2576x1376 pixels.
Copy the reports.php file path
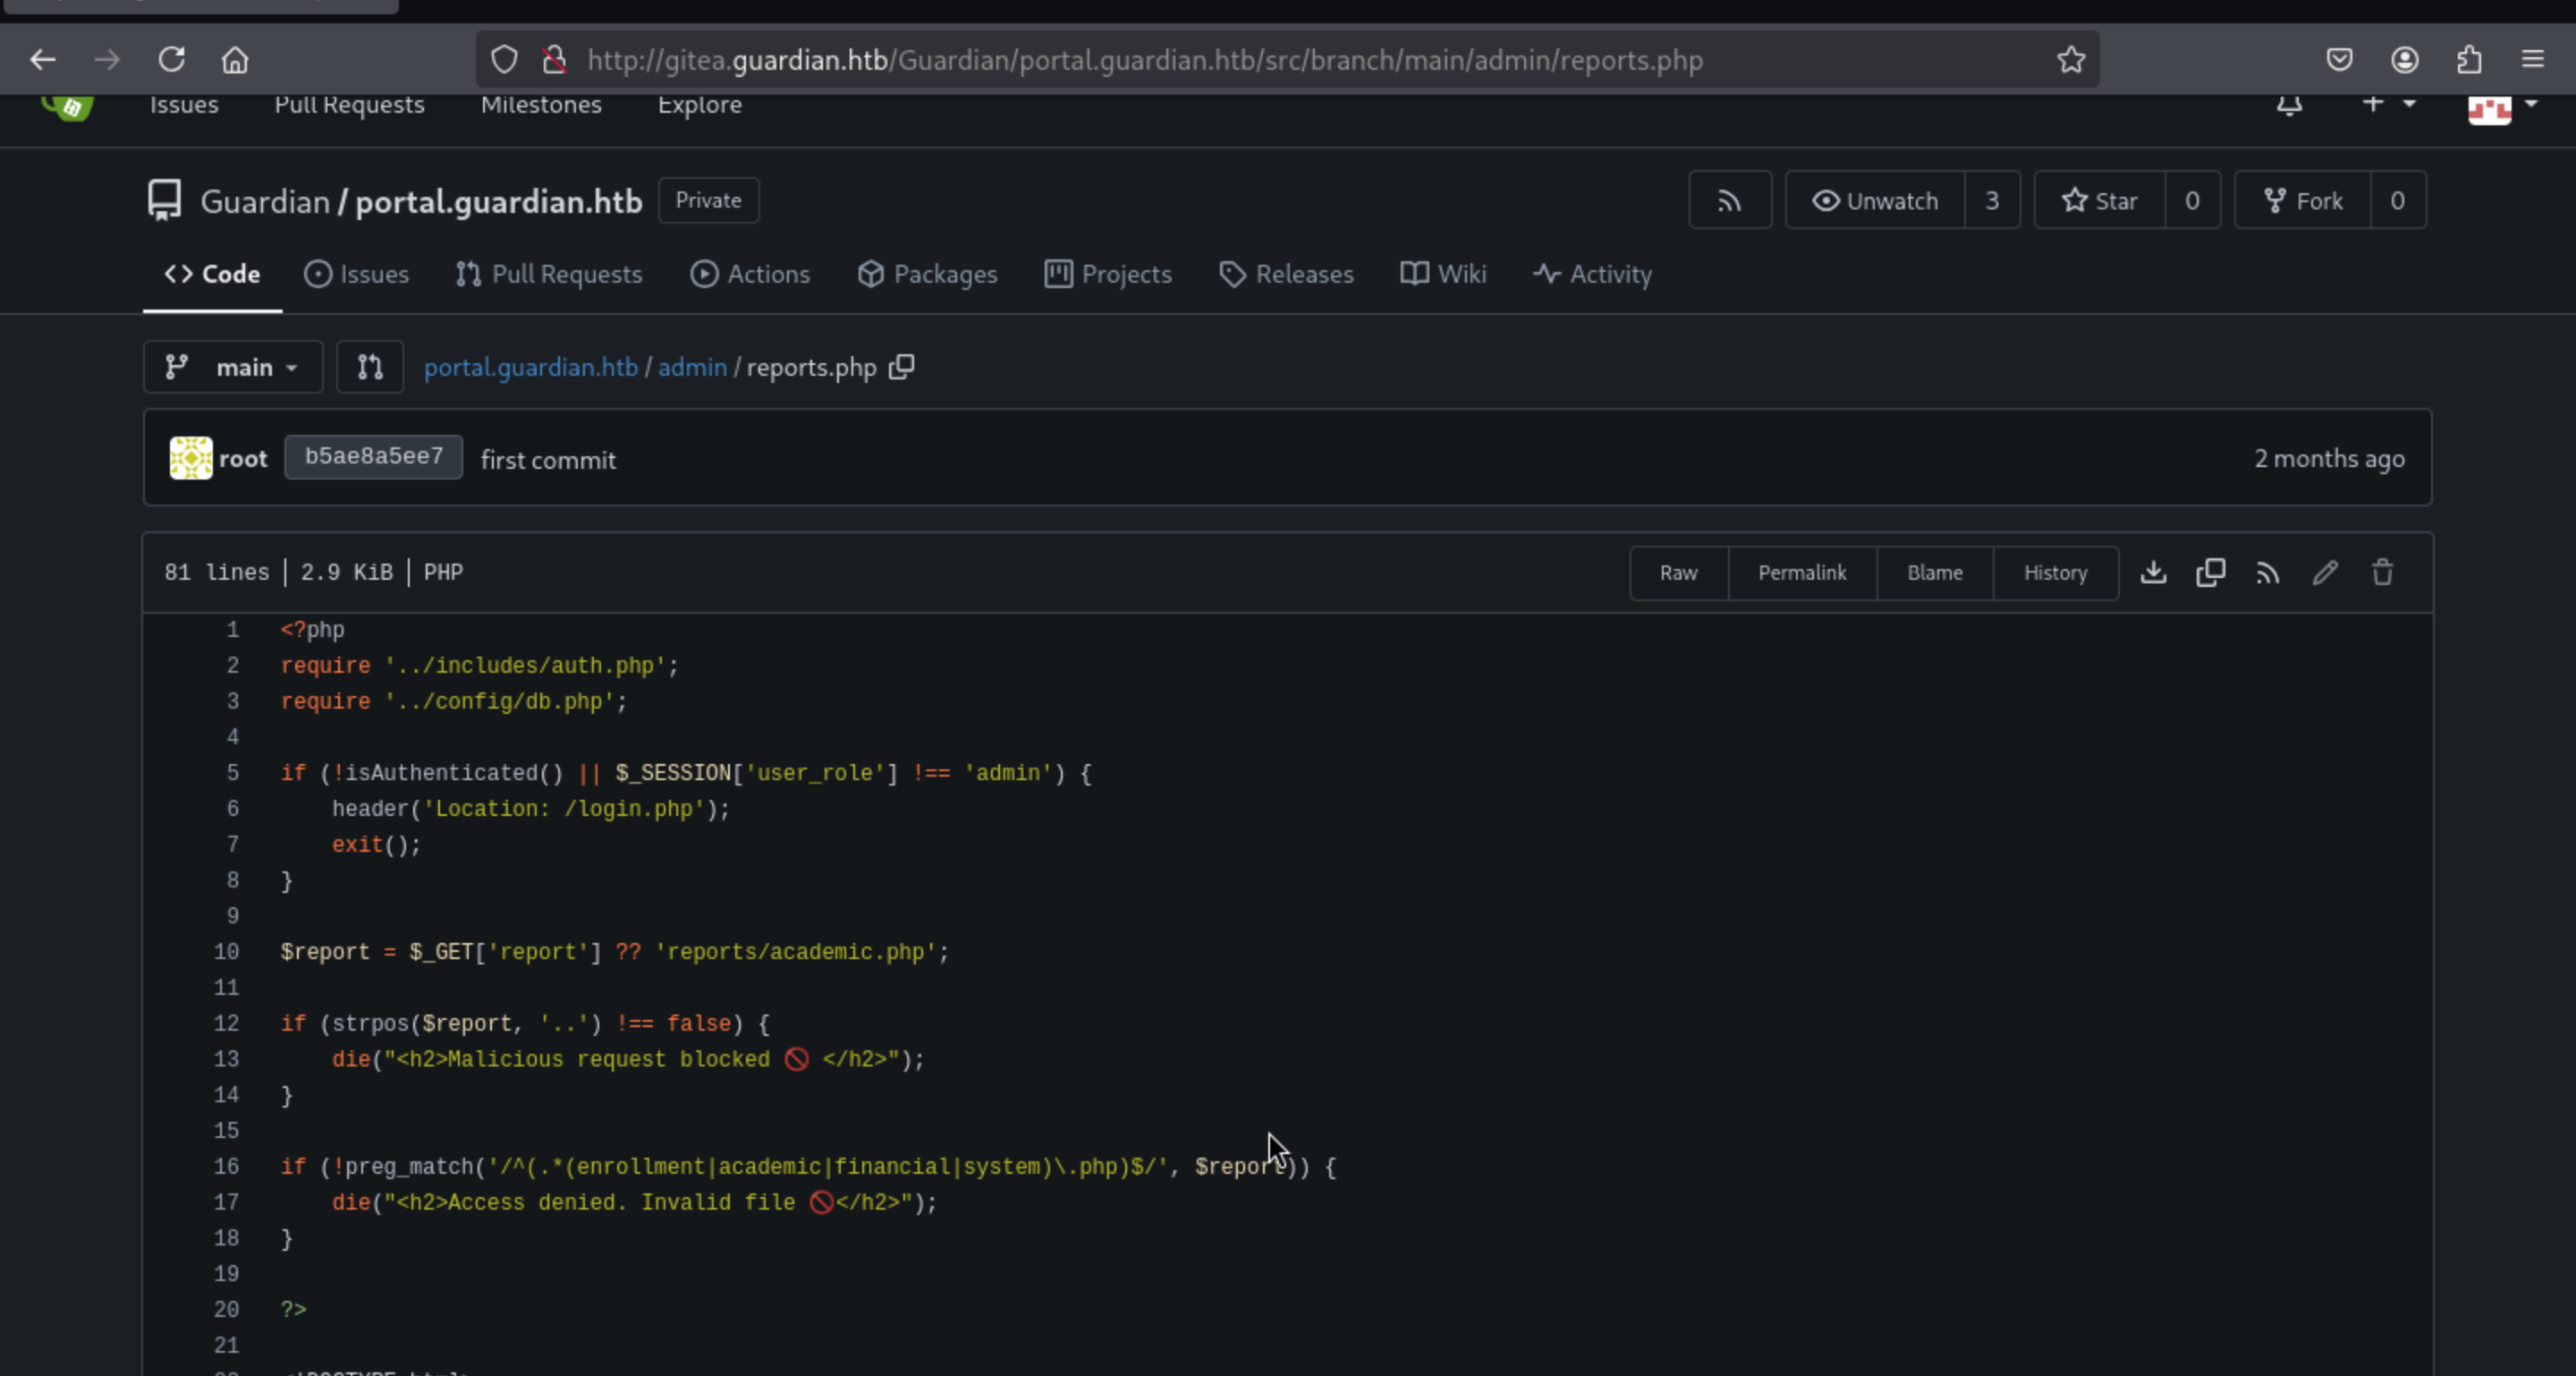[902, 367]
